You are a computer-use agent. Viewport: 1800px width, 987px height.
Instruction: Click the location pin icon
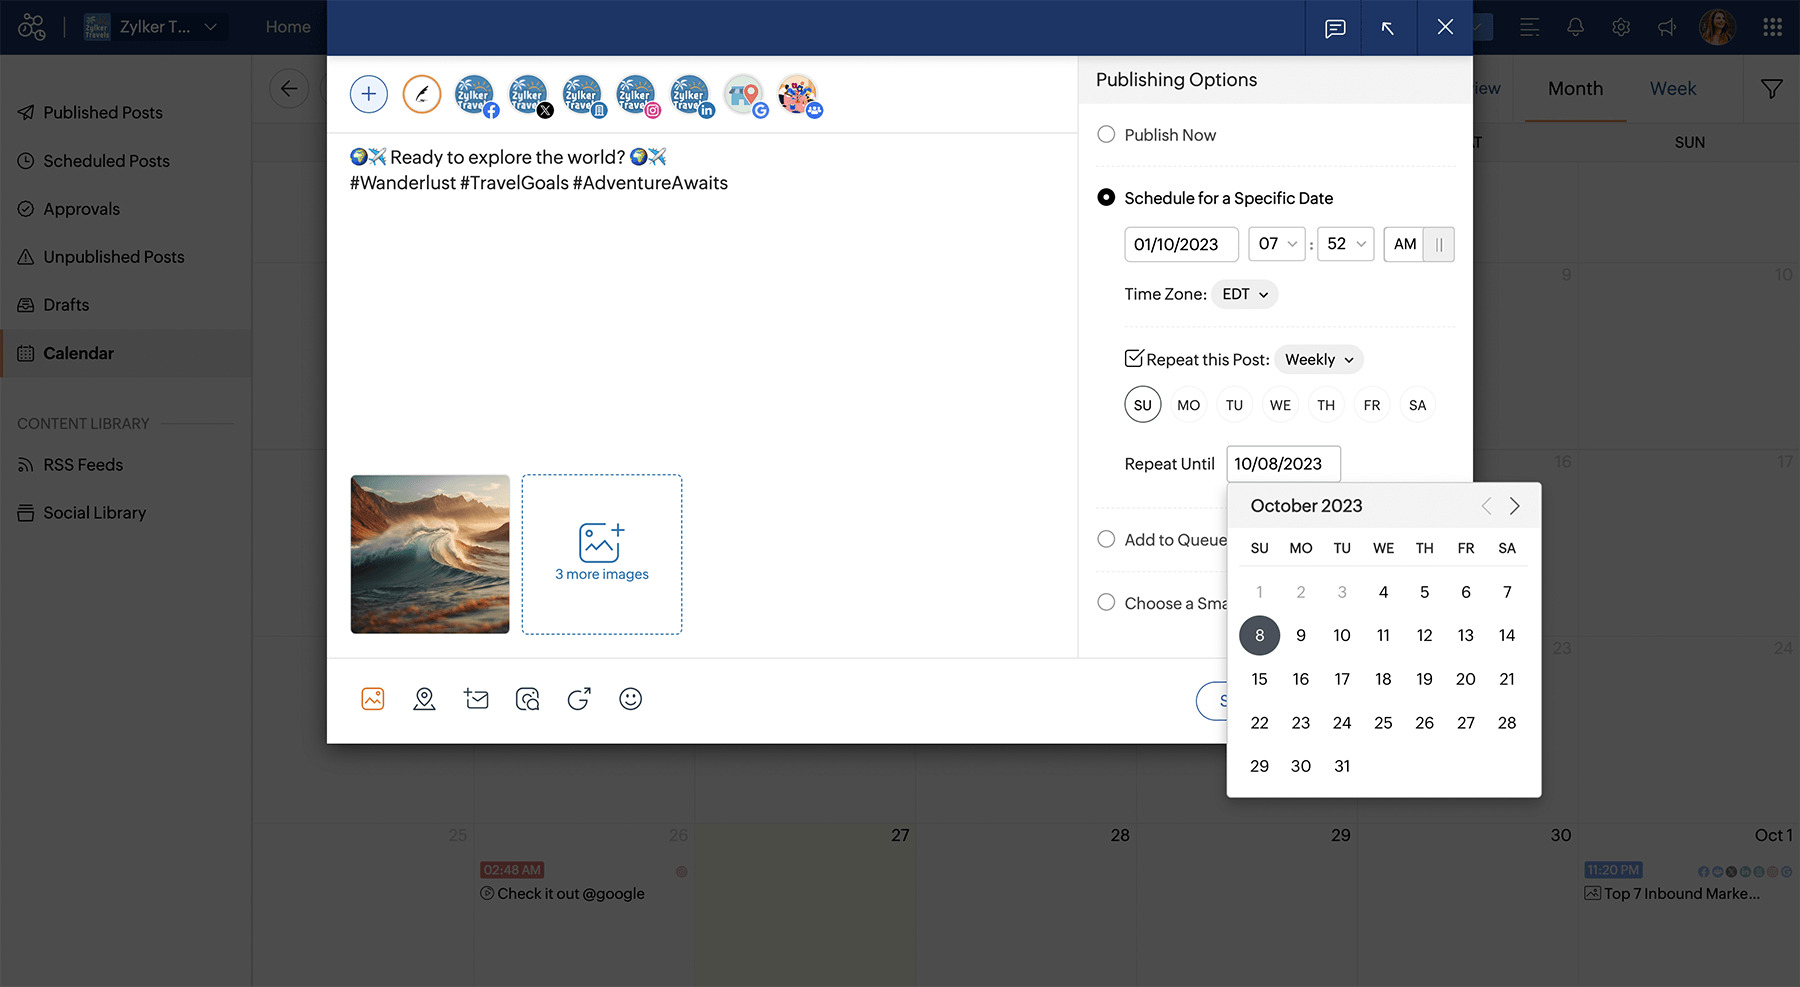point(424,699)
